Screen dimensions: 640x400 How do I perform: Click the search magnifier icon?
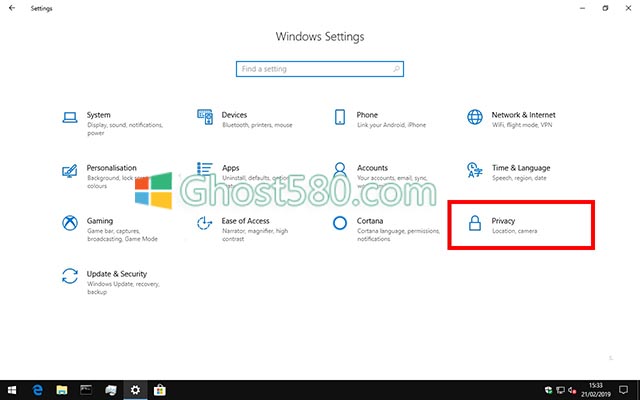396,69
